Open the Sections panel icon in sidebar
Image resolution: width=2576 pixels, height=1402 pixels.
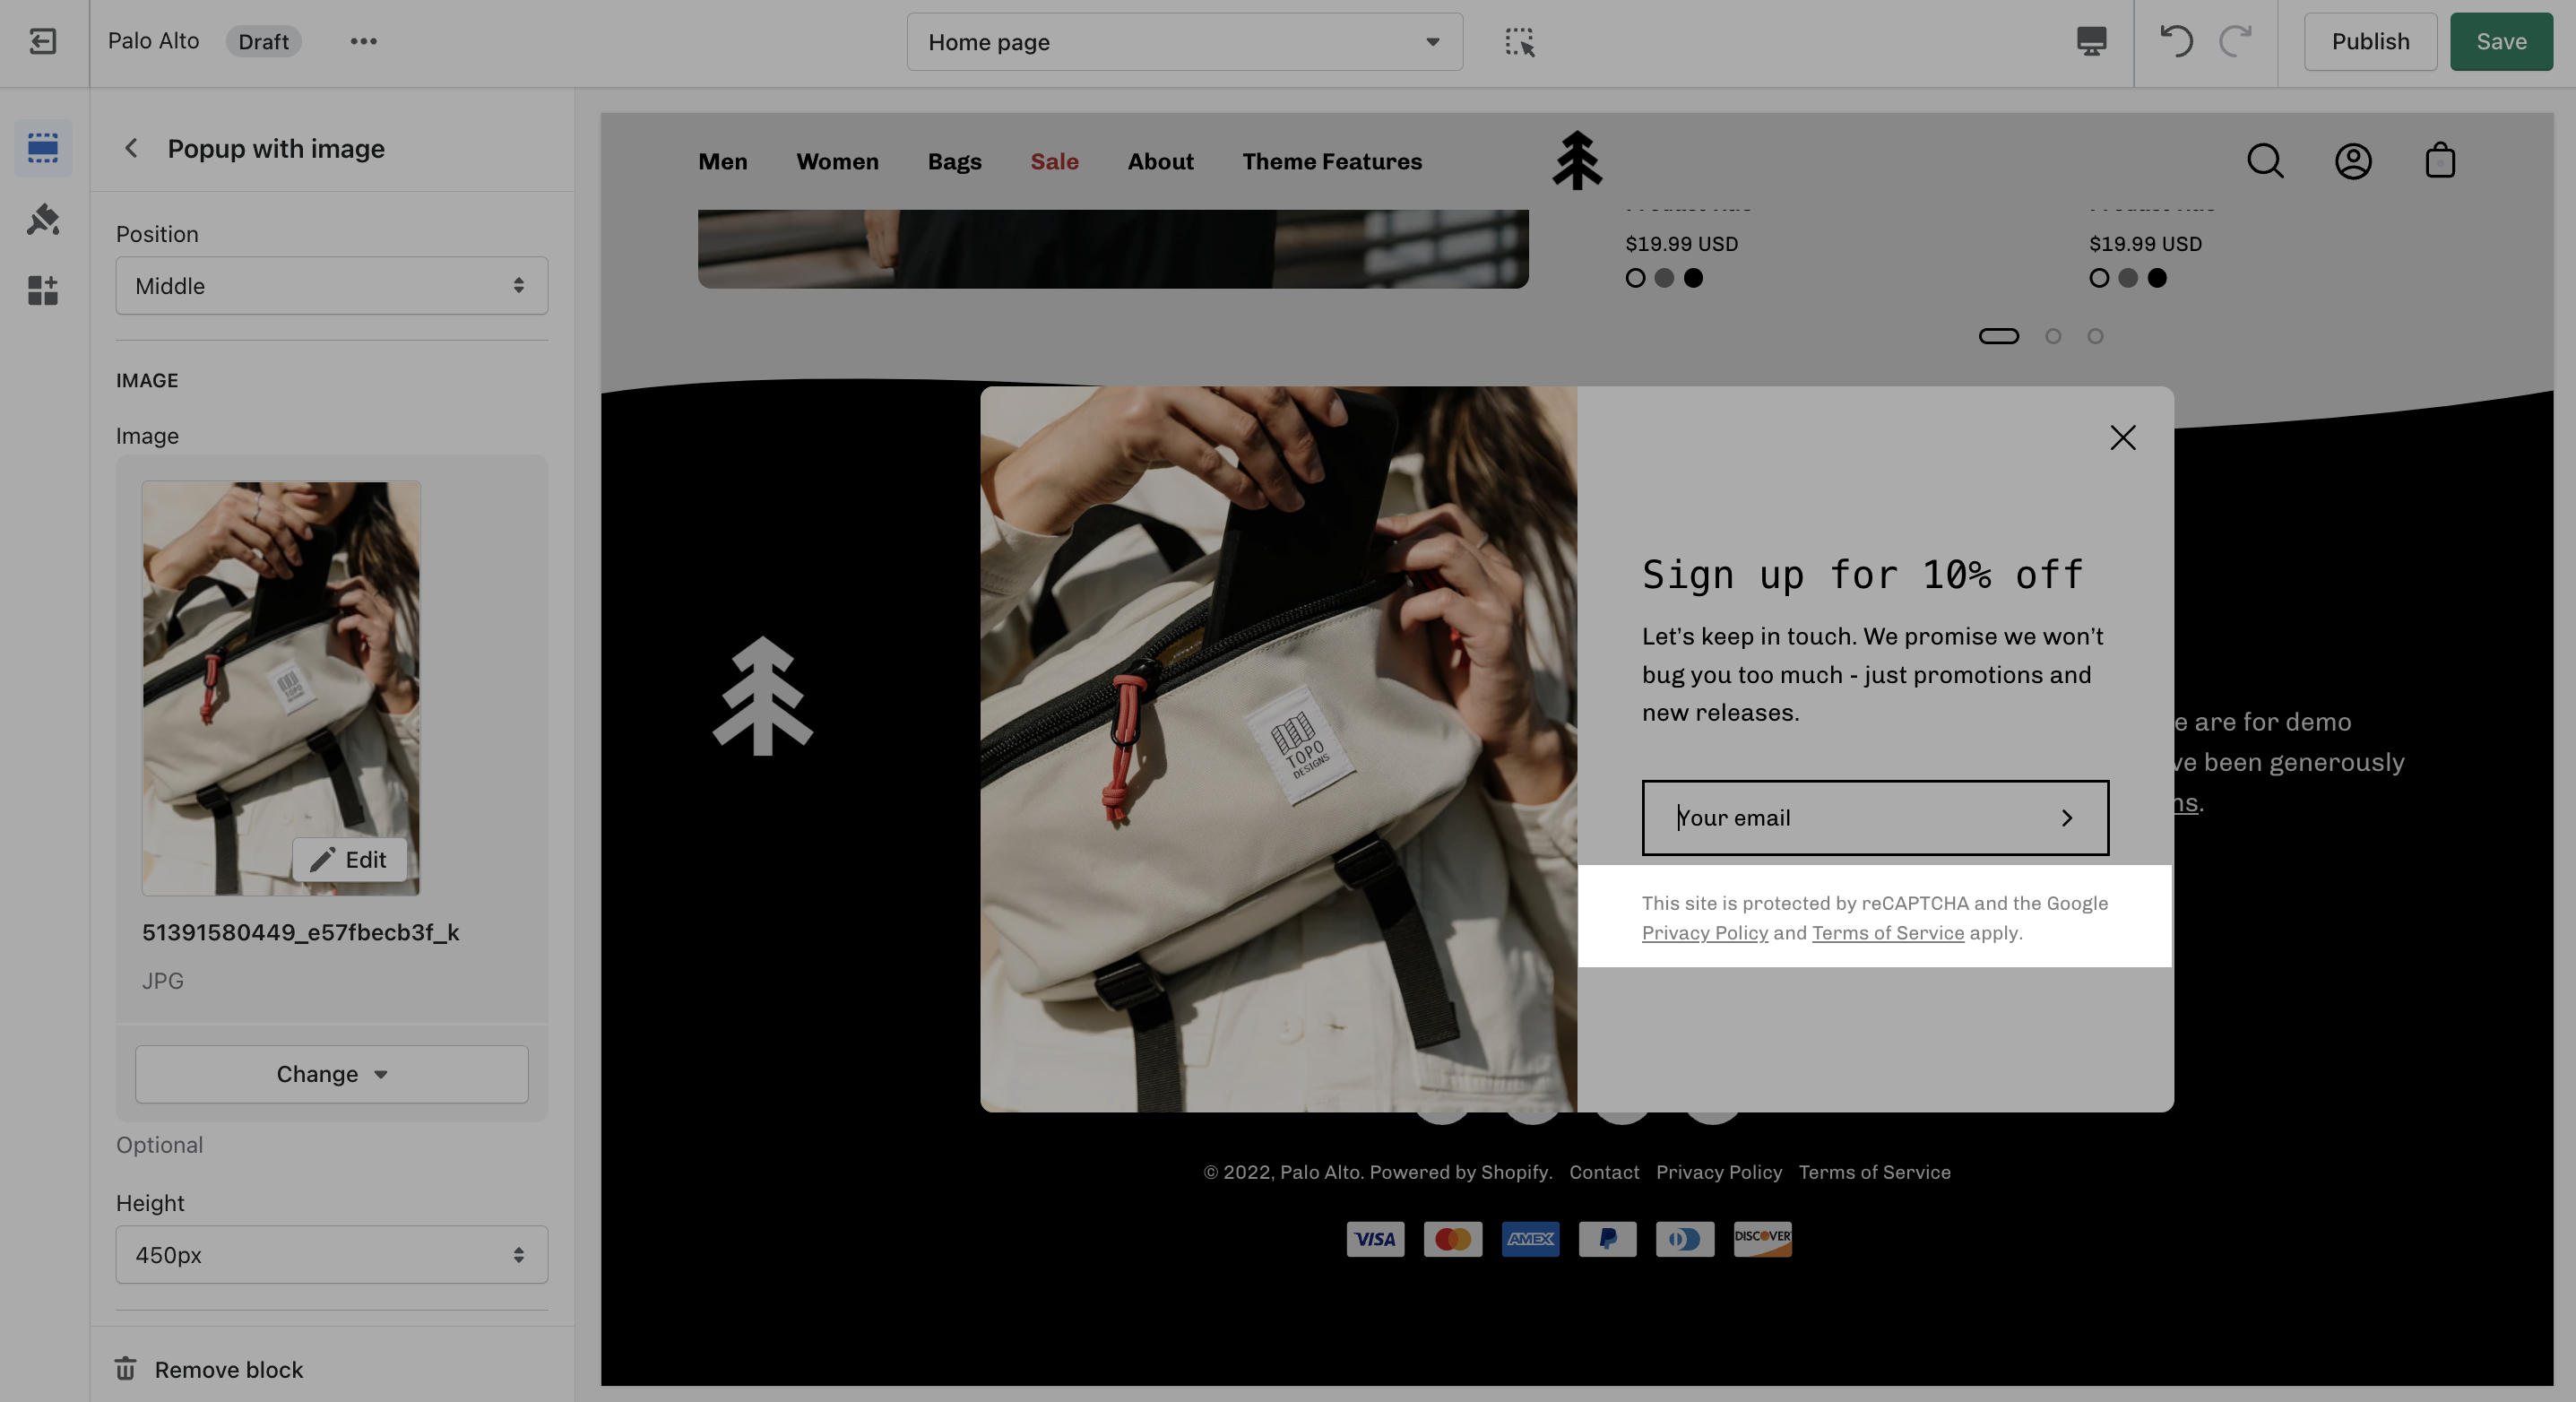[42, 147]
